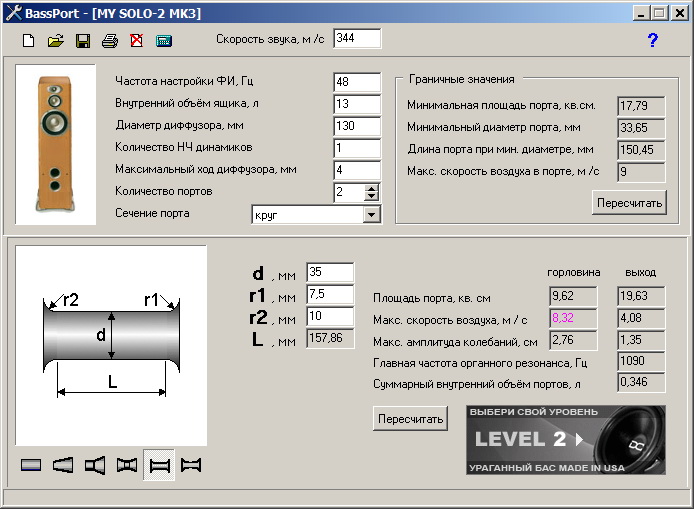Image resolution: width=694 pixels, height=509 pixels.
Task: Close the BassPort window
Action: click(x=679, y=13)
